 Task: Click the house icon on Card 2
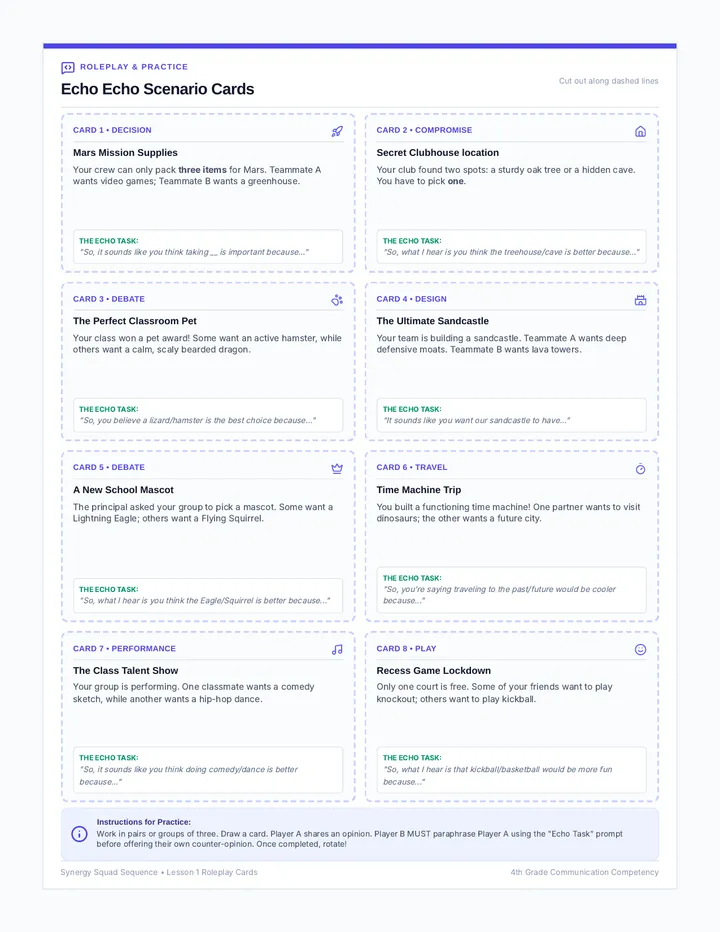640,131
